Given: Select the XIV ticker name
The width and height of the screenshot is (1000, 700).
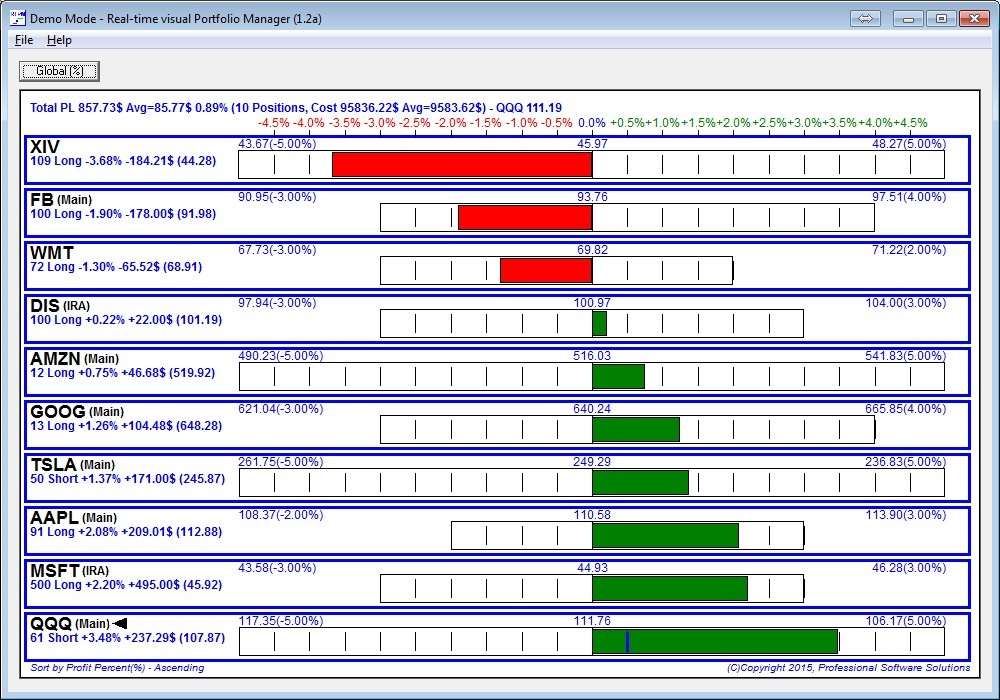Looking at the screenshot, I should [x=45, y=147].
